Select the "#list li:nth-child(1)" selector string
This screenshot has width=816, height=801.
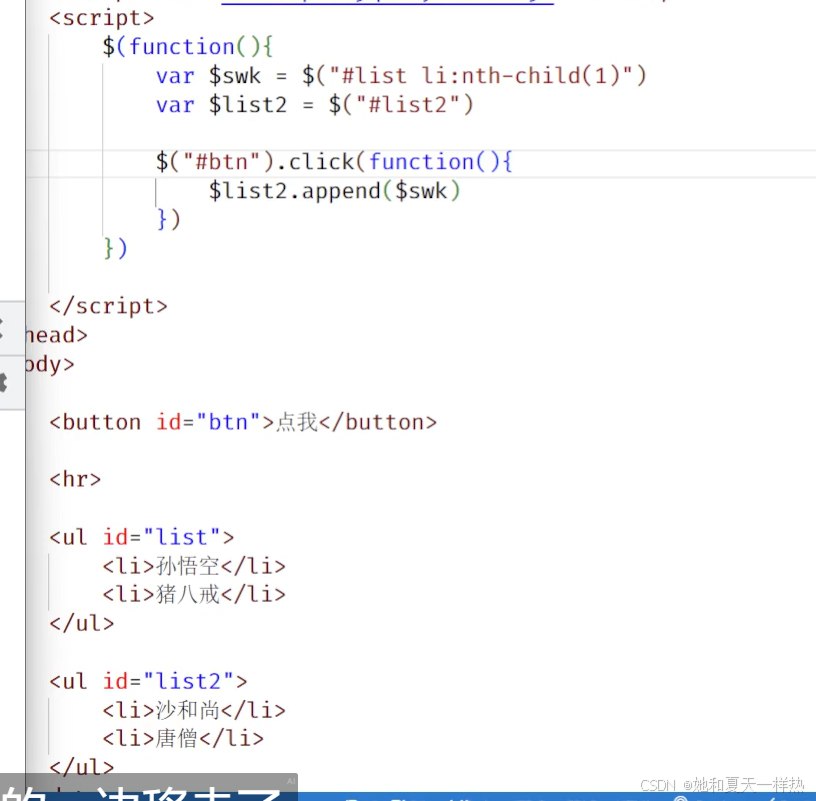481,76
